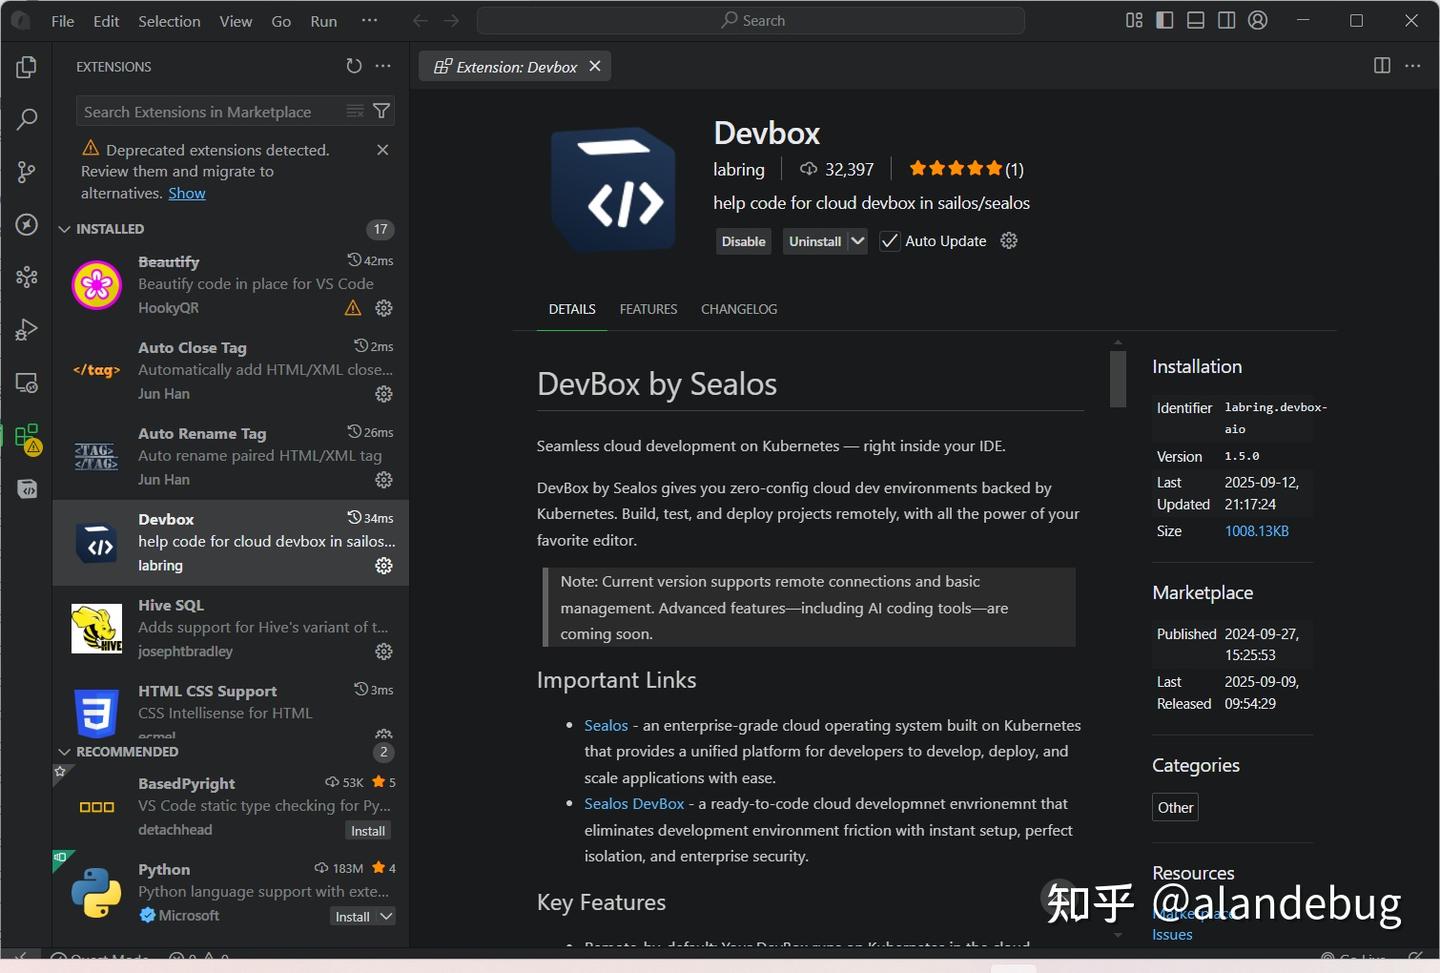Disable the Devbox extension
The image size is (1440, 973).
click(743, 241)
